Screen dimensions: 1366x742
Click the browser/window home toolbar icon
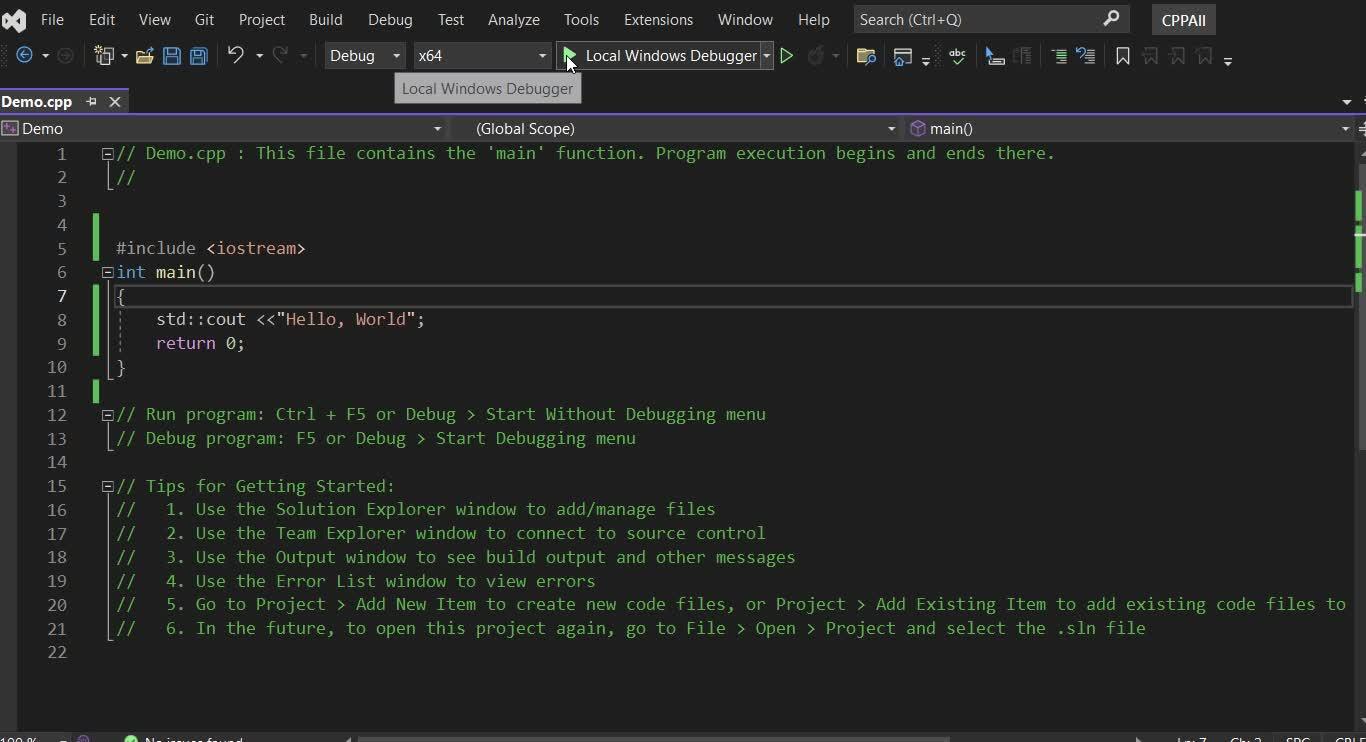pyautogui.click(x=903, y=56)
